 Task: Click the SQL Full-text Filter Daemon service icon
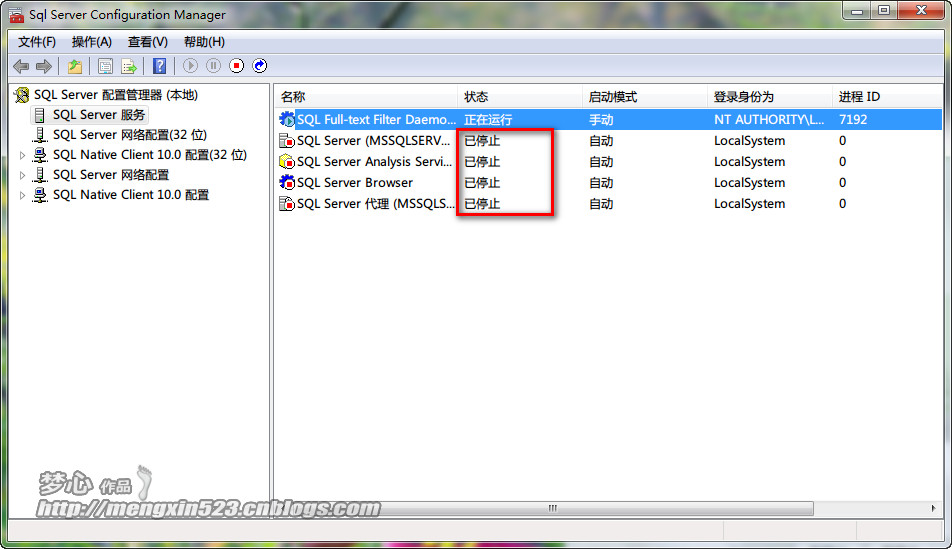coord(287,119)
